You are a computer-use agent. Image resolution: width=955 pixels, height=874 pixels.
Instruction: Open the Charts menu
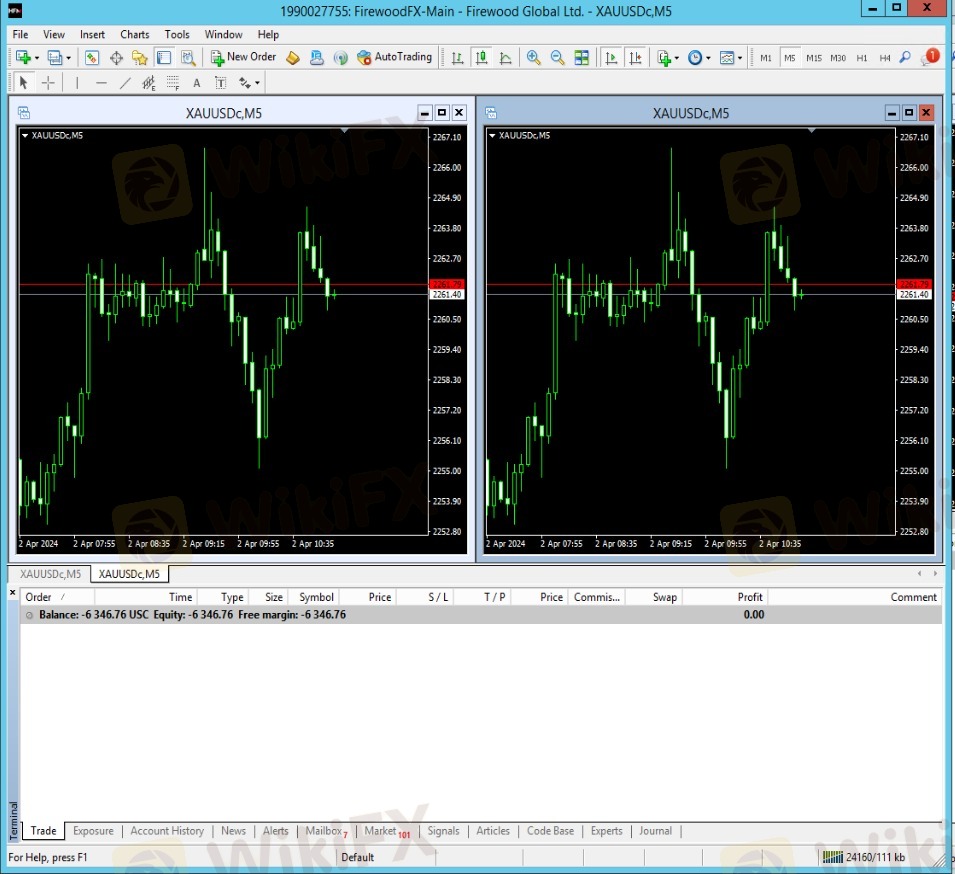[x=135, y=34]
